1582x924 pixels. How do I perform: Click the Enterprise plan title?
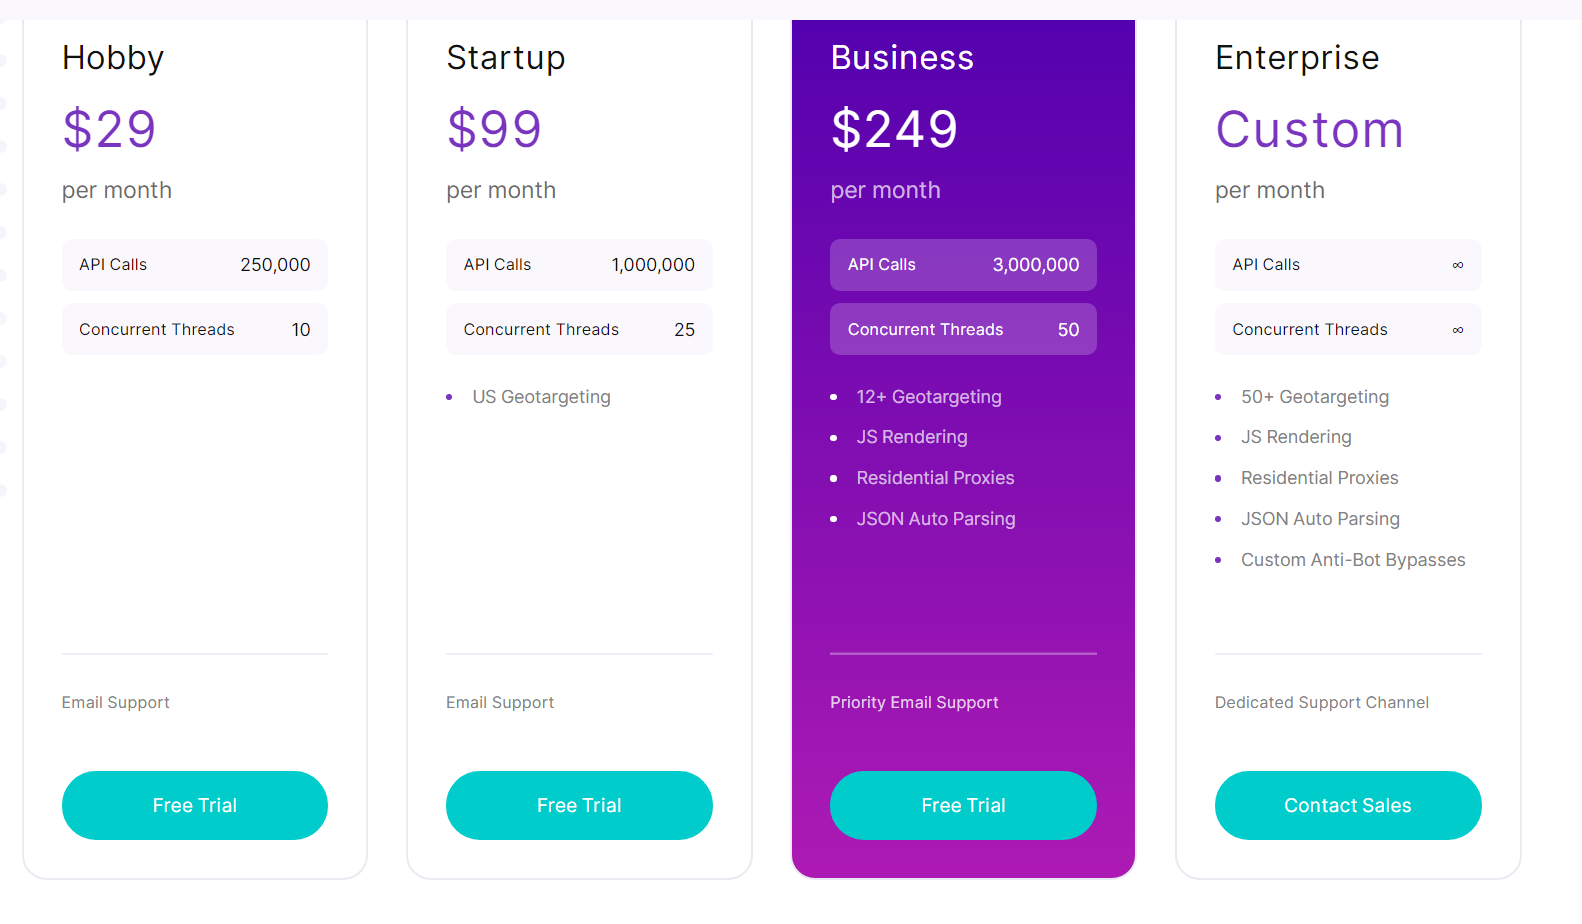pyautogui.click(x=1297, y=58)
